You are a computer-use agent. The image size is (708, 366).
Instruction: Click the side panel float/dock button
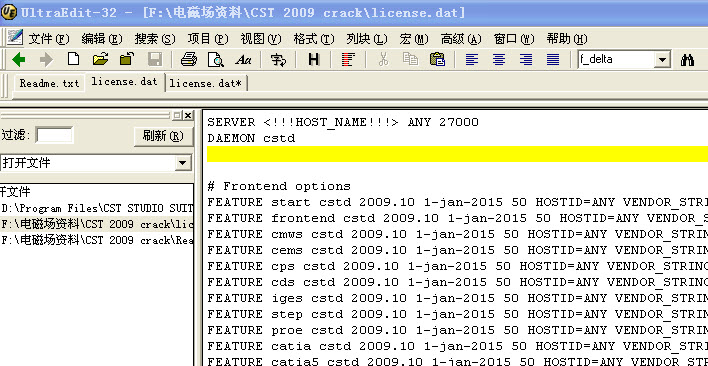click(x=177, y=115)
